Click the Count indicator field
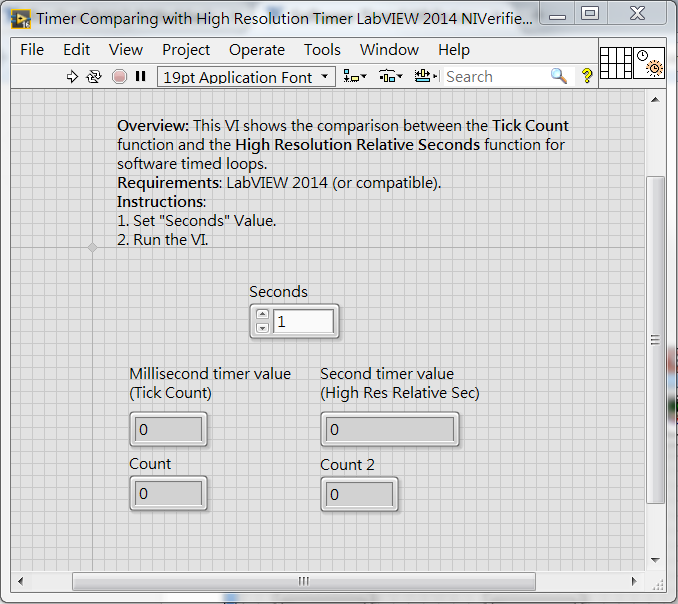The image size is (678, 604). tap(169, 493)
